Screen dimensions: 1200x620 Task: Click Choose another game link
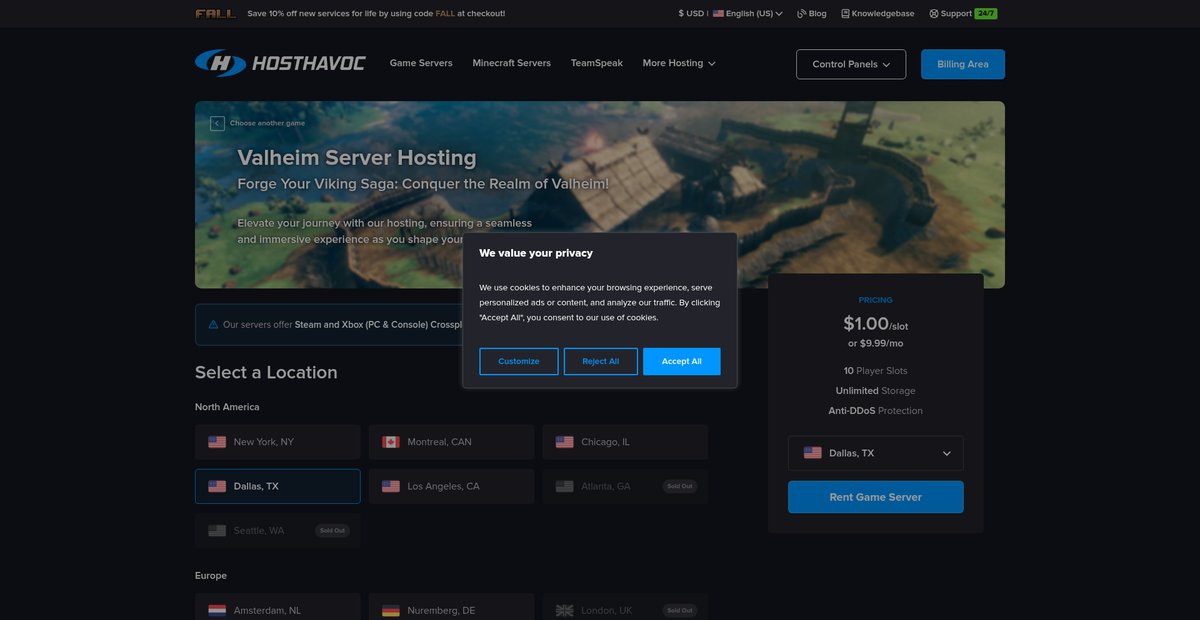267,123
